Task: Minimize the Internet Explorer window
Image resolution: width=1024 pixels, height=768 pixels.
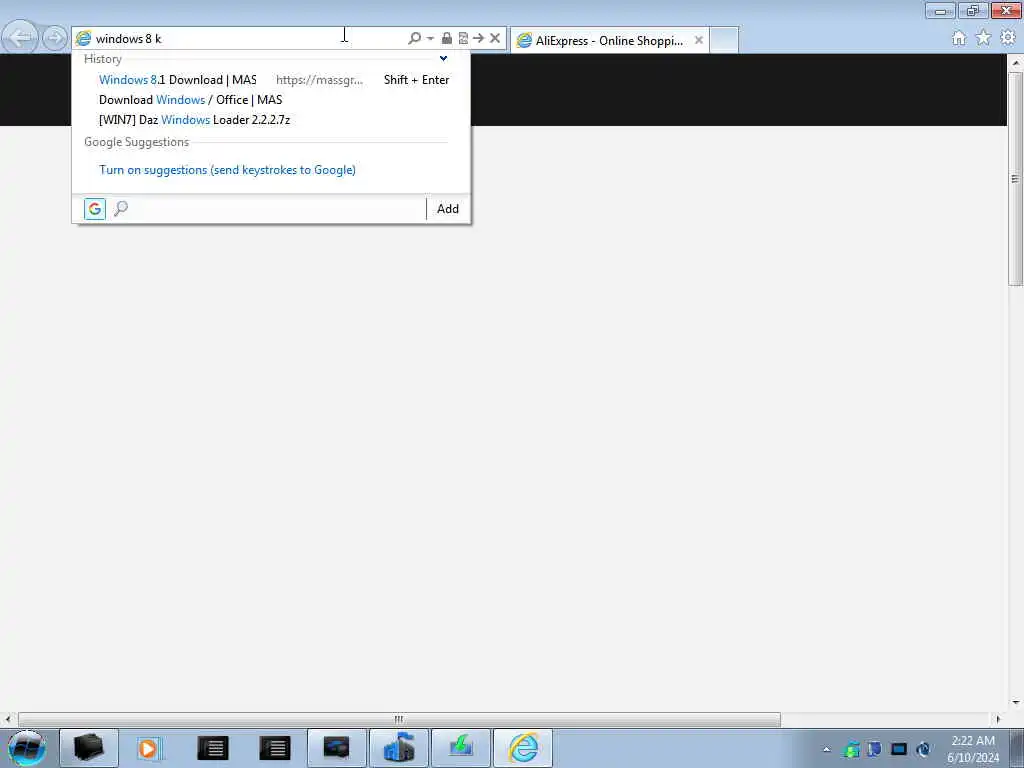Action: [x=940, y=10]
